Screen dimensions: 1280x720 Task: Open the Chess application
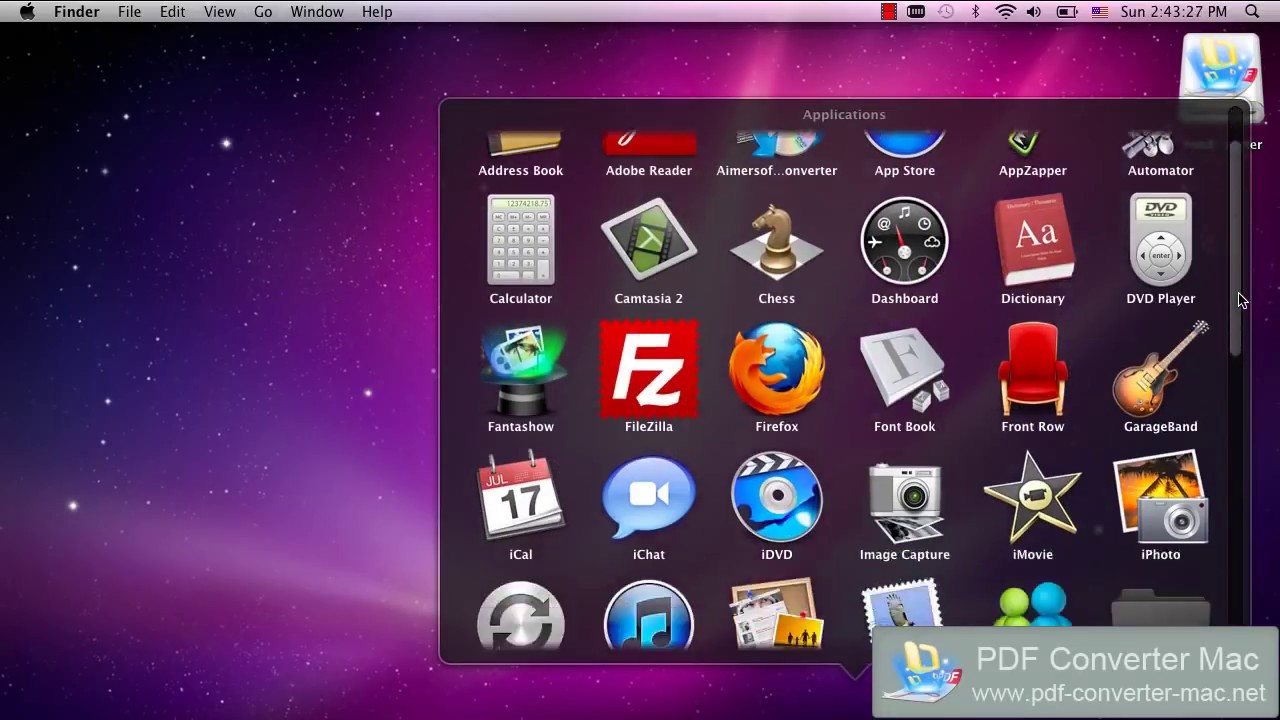[x=777, y=241]
